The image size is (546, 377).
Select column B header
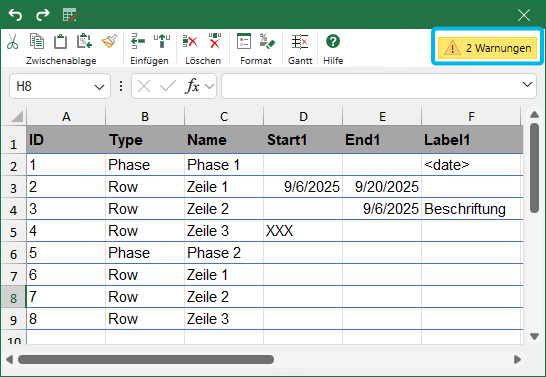[x=145, y=116]
